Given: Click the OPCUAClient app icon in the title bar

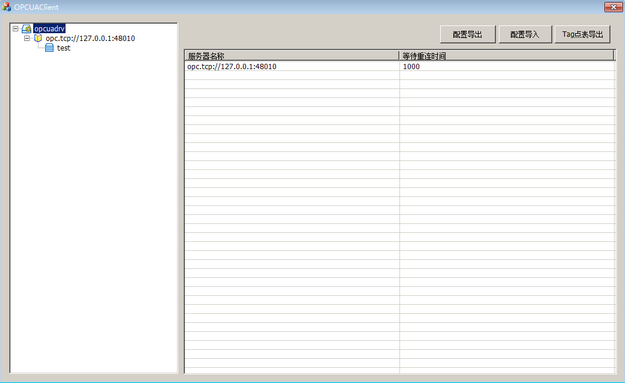Looking at the screenshot, I should click(x=6, y=7).
